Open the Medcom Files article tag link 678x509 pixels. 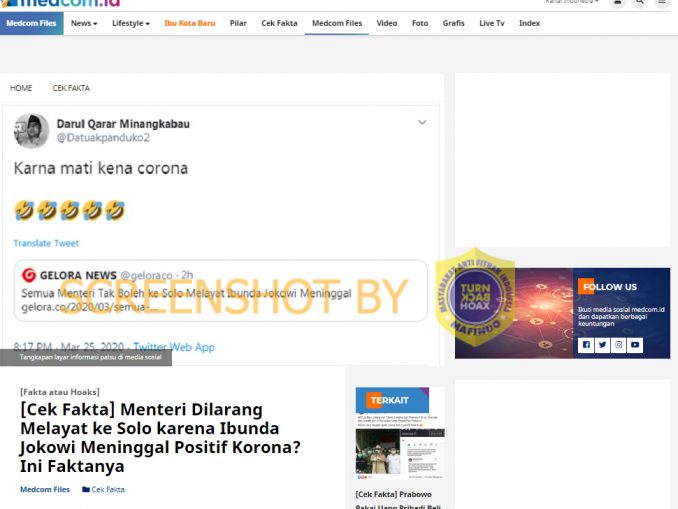(45, 490)
